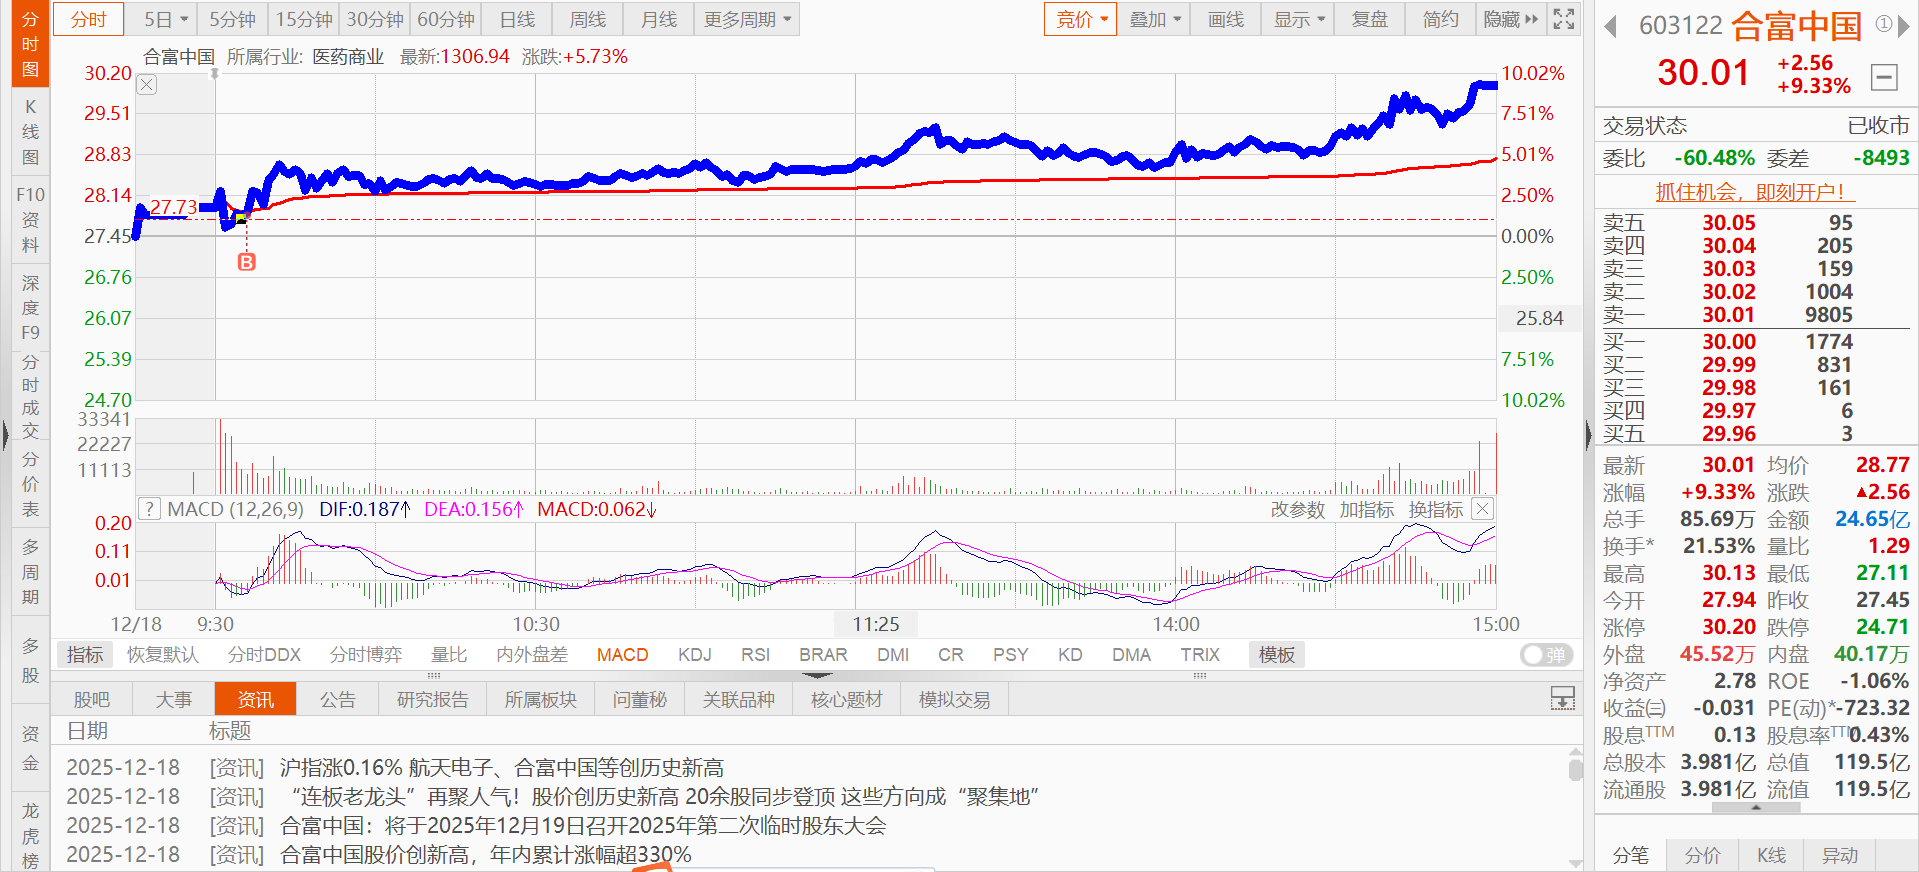
Task: Click 改参数 to edit MACD parameters
Action: (1298, 509)
